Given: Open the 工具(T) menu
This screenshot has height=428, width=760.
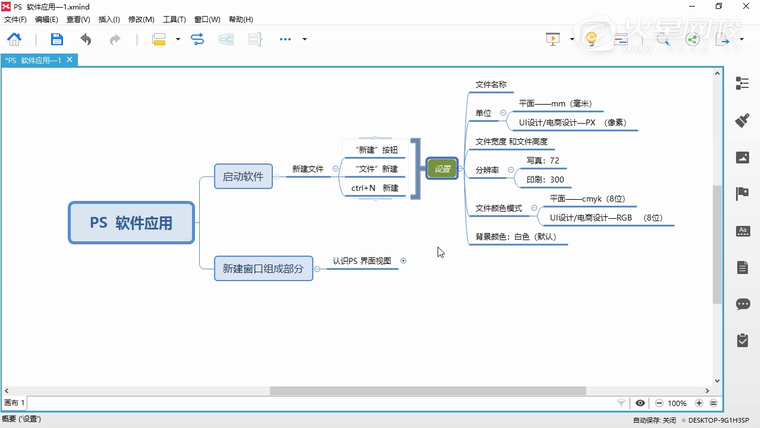Looking at the screenshot, I should (x=174, y=19).
